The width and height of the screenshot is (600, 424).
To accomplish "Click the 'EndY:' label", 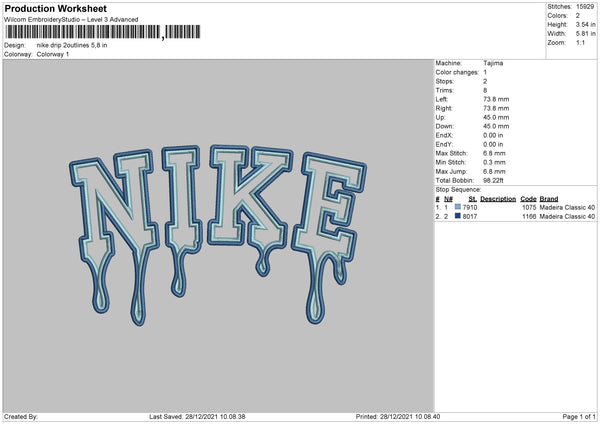I will coord(444,145).
